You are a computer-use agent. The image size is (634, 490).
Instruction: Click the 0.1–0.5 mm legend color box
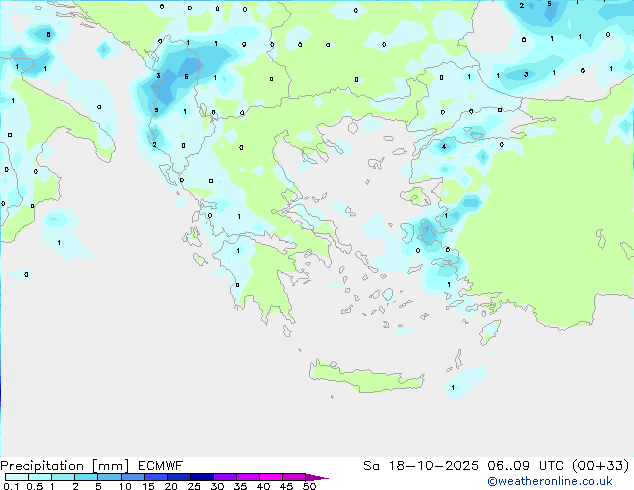(17, 477)
